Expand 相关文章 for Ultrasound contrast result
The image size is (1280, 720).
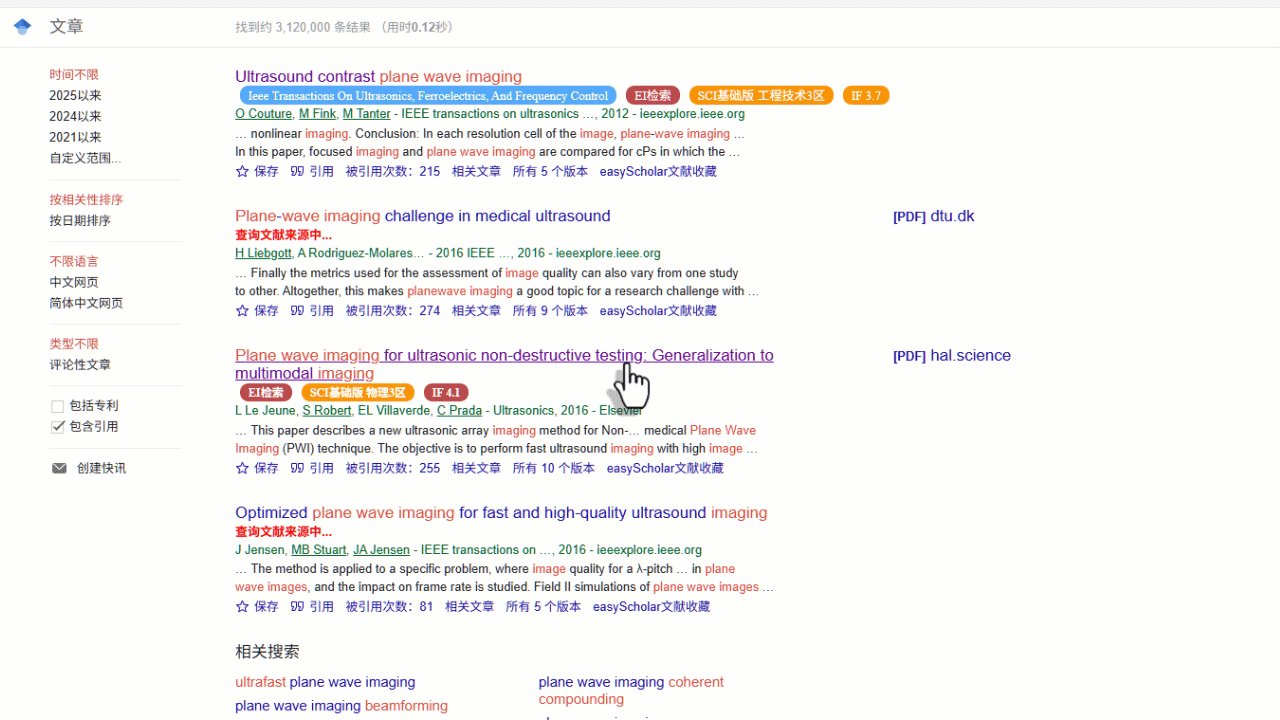(x=476, y=171)
